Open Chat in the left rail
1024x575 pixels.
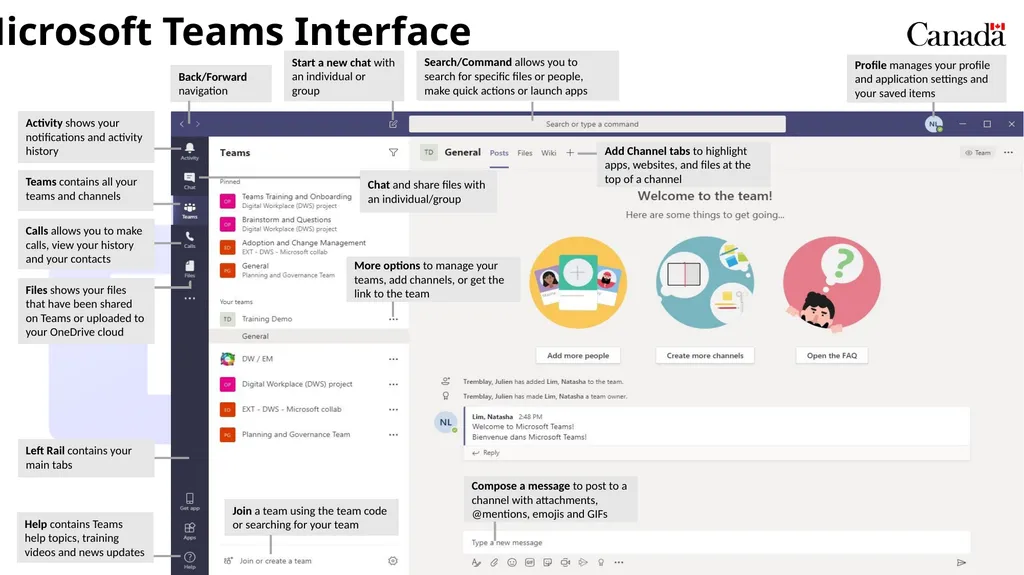(x=189, y=180)
